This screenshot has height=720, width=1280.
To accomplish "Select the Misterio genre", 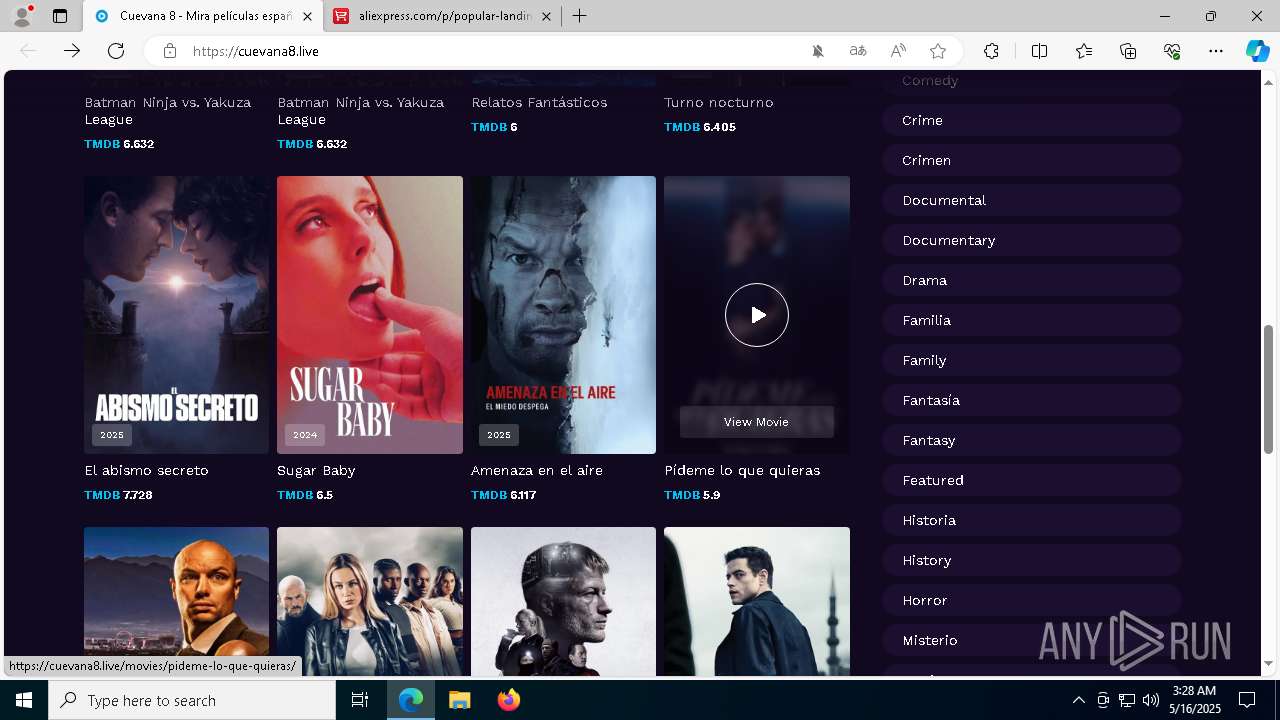I will point(1031,640).
